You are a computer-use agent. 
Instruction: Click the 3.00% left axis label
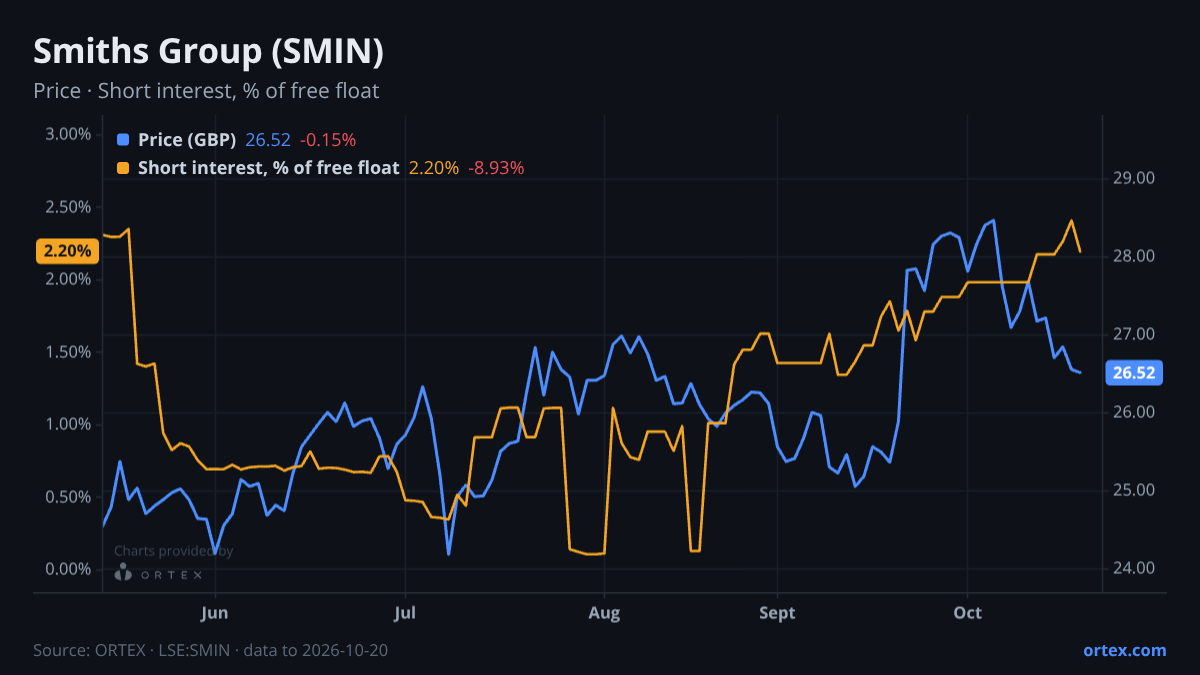[x=69, y=134]
